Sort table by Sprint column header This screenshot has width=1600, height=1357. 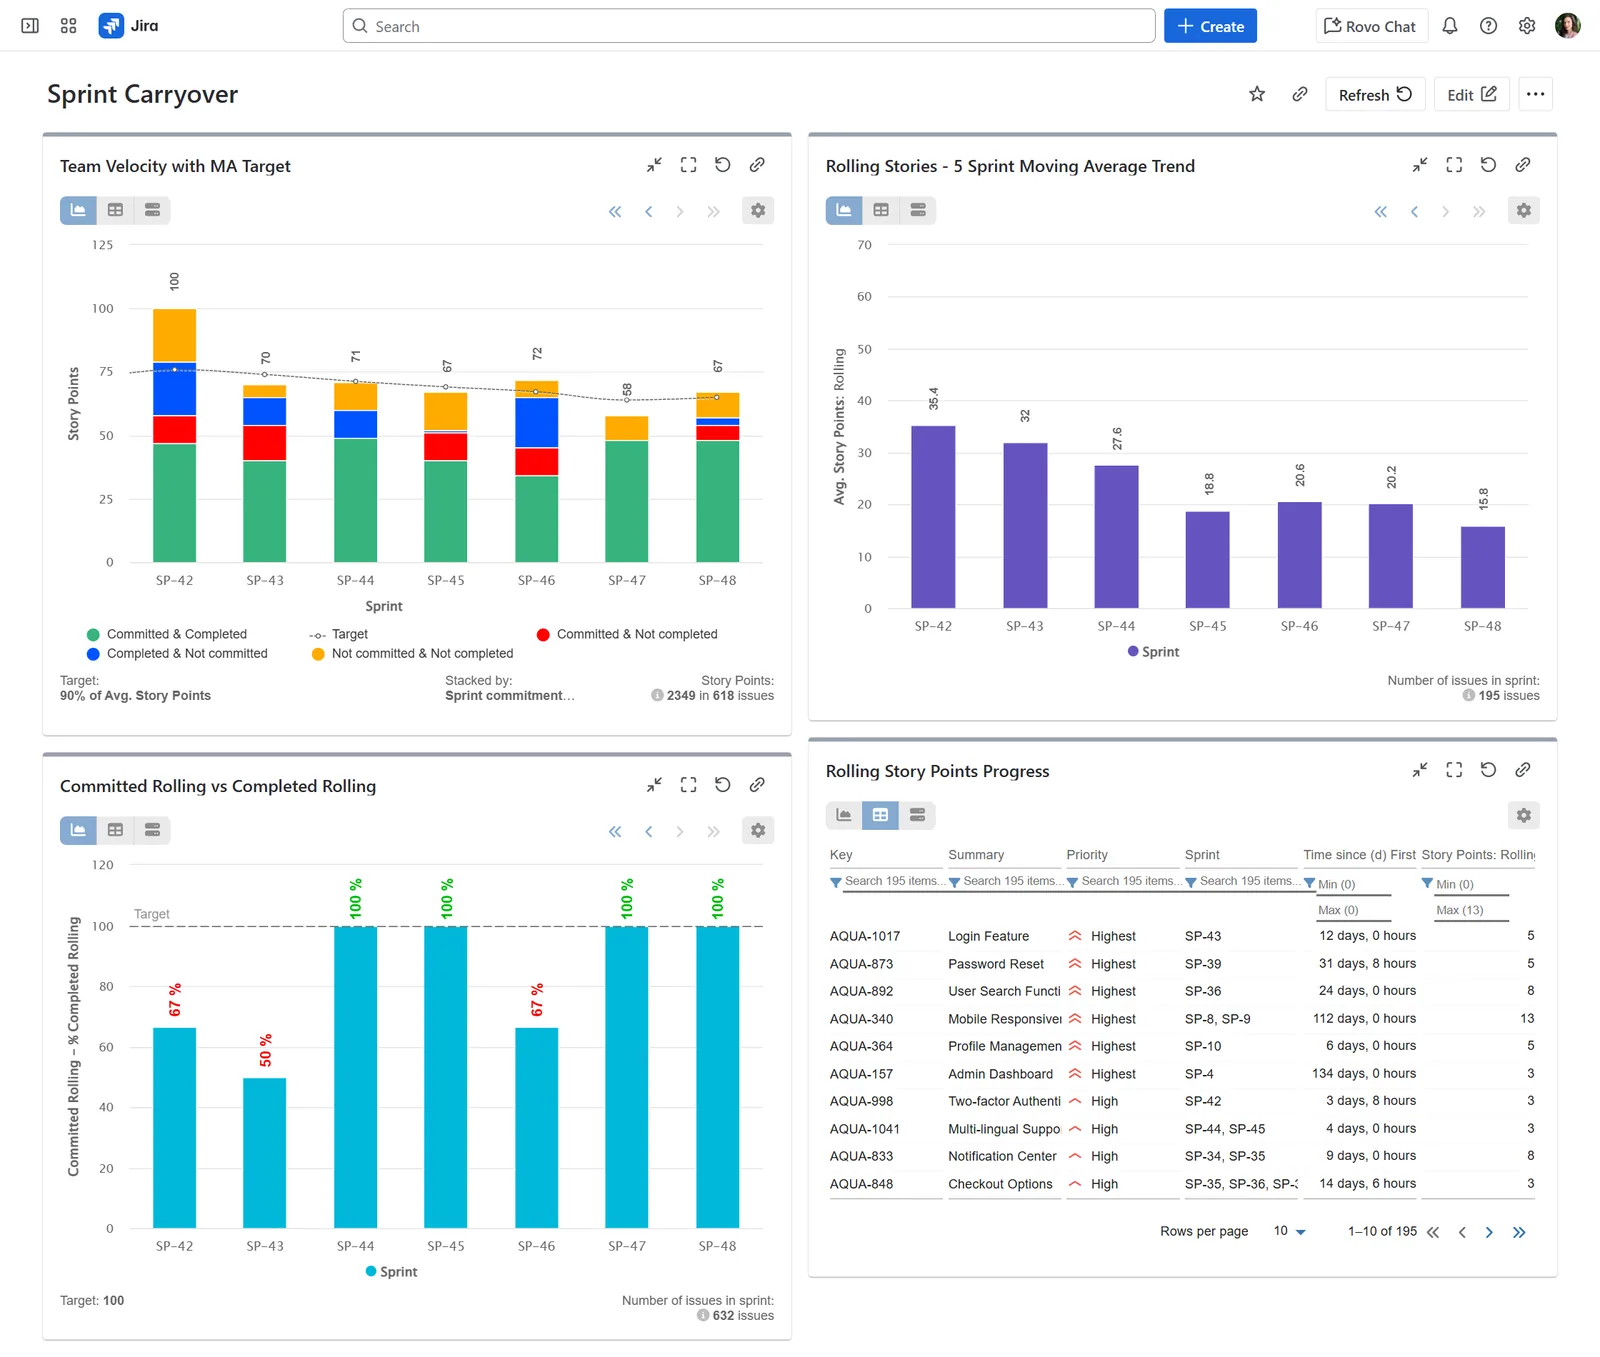click(1202, 855)
